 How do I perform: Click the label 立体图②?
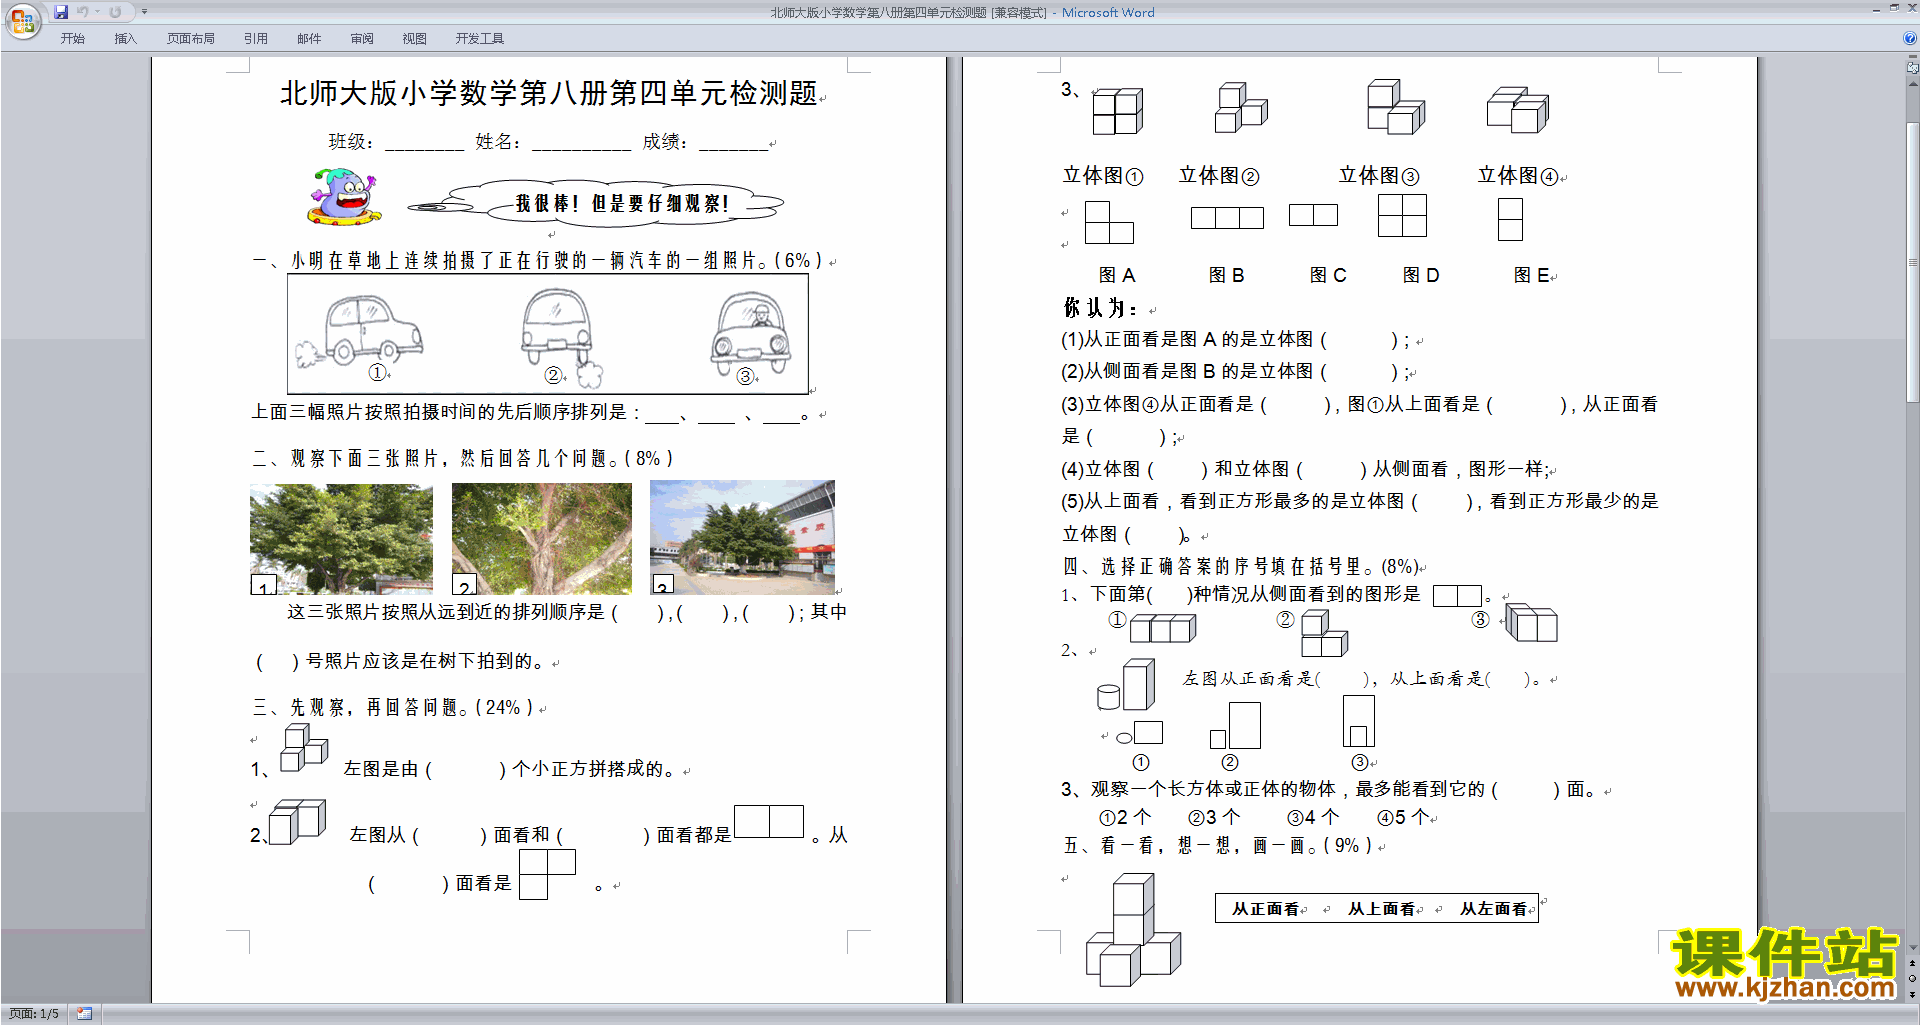coord(1219,176)
